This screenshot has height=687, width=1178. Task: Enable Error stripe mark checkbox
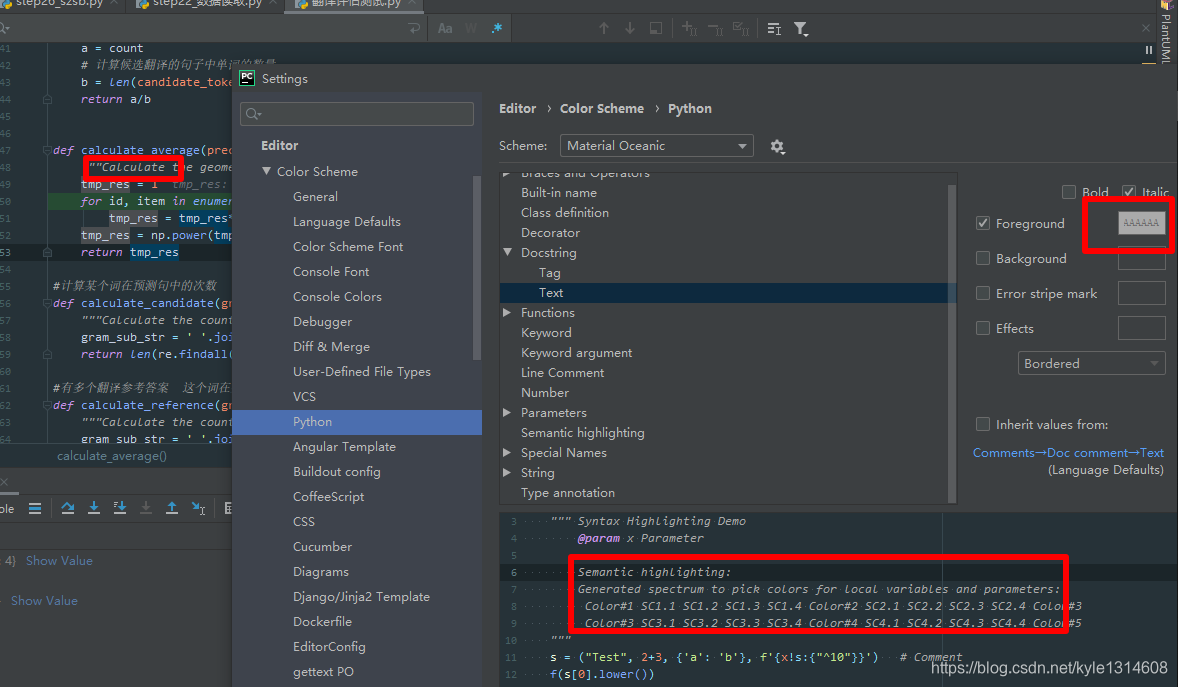point(983,293)
